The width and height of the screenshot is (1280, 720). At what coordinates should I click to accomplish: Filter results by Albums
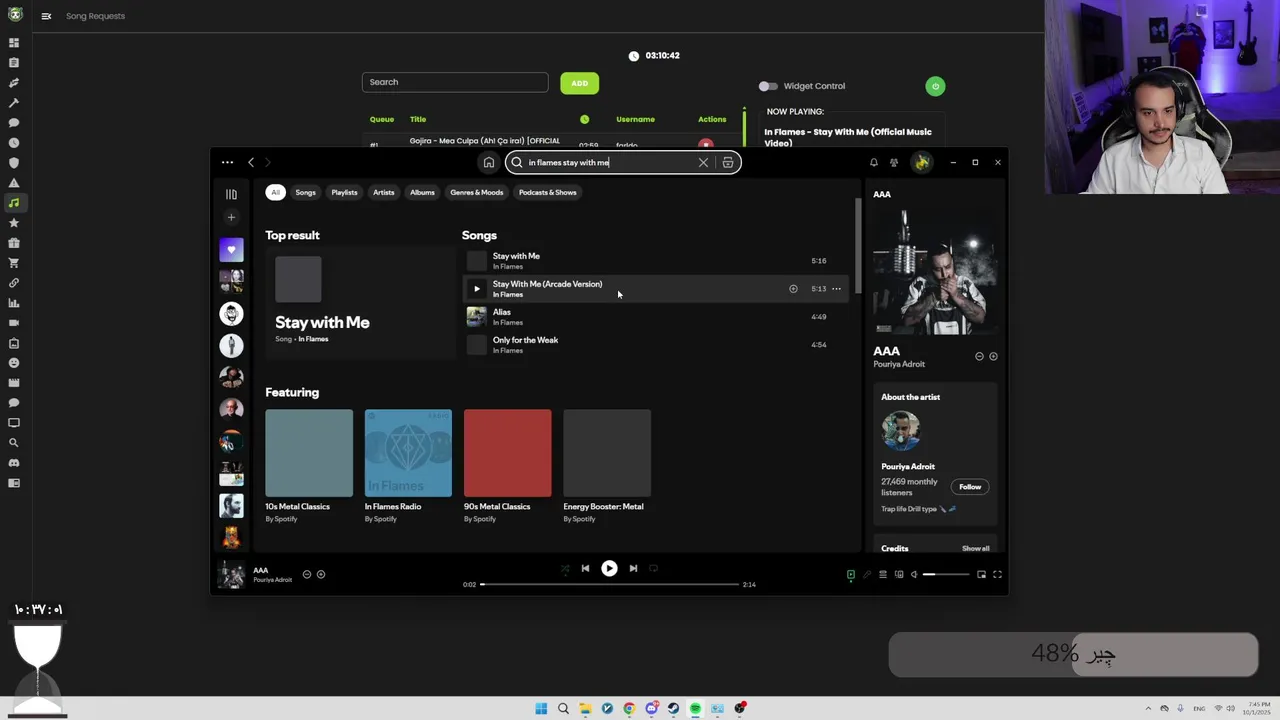click(422, 192)
